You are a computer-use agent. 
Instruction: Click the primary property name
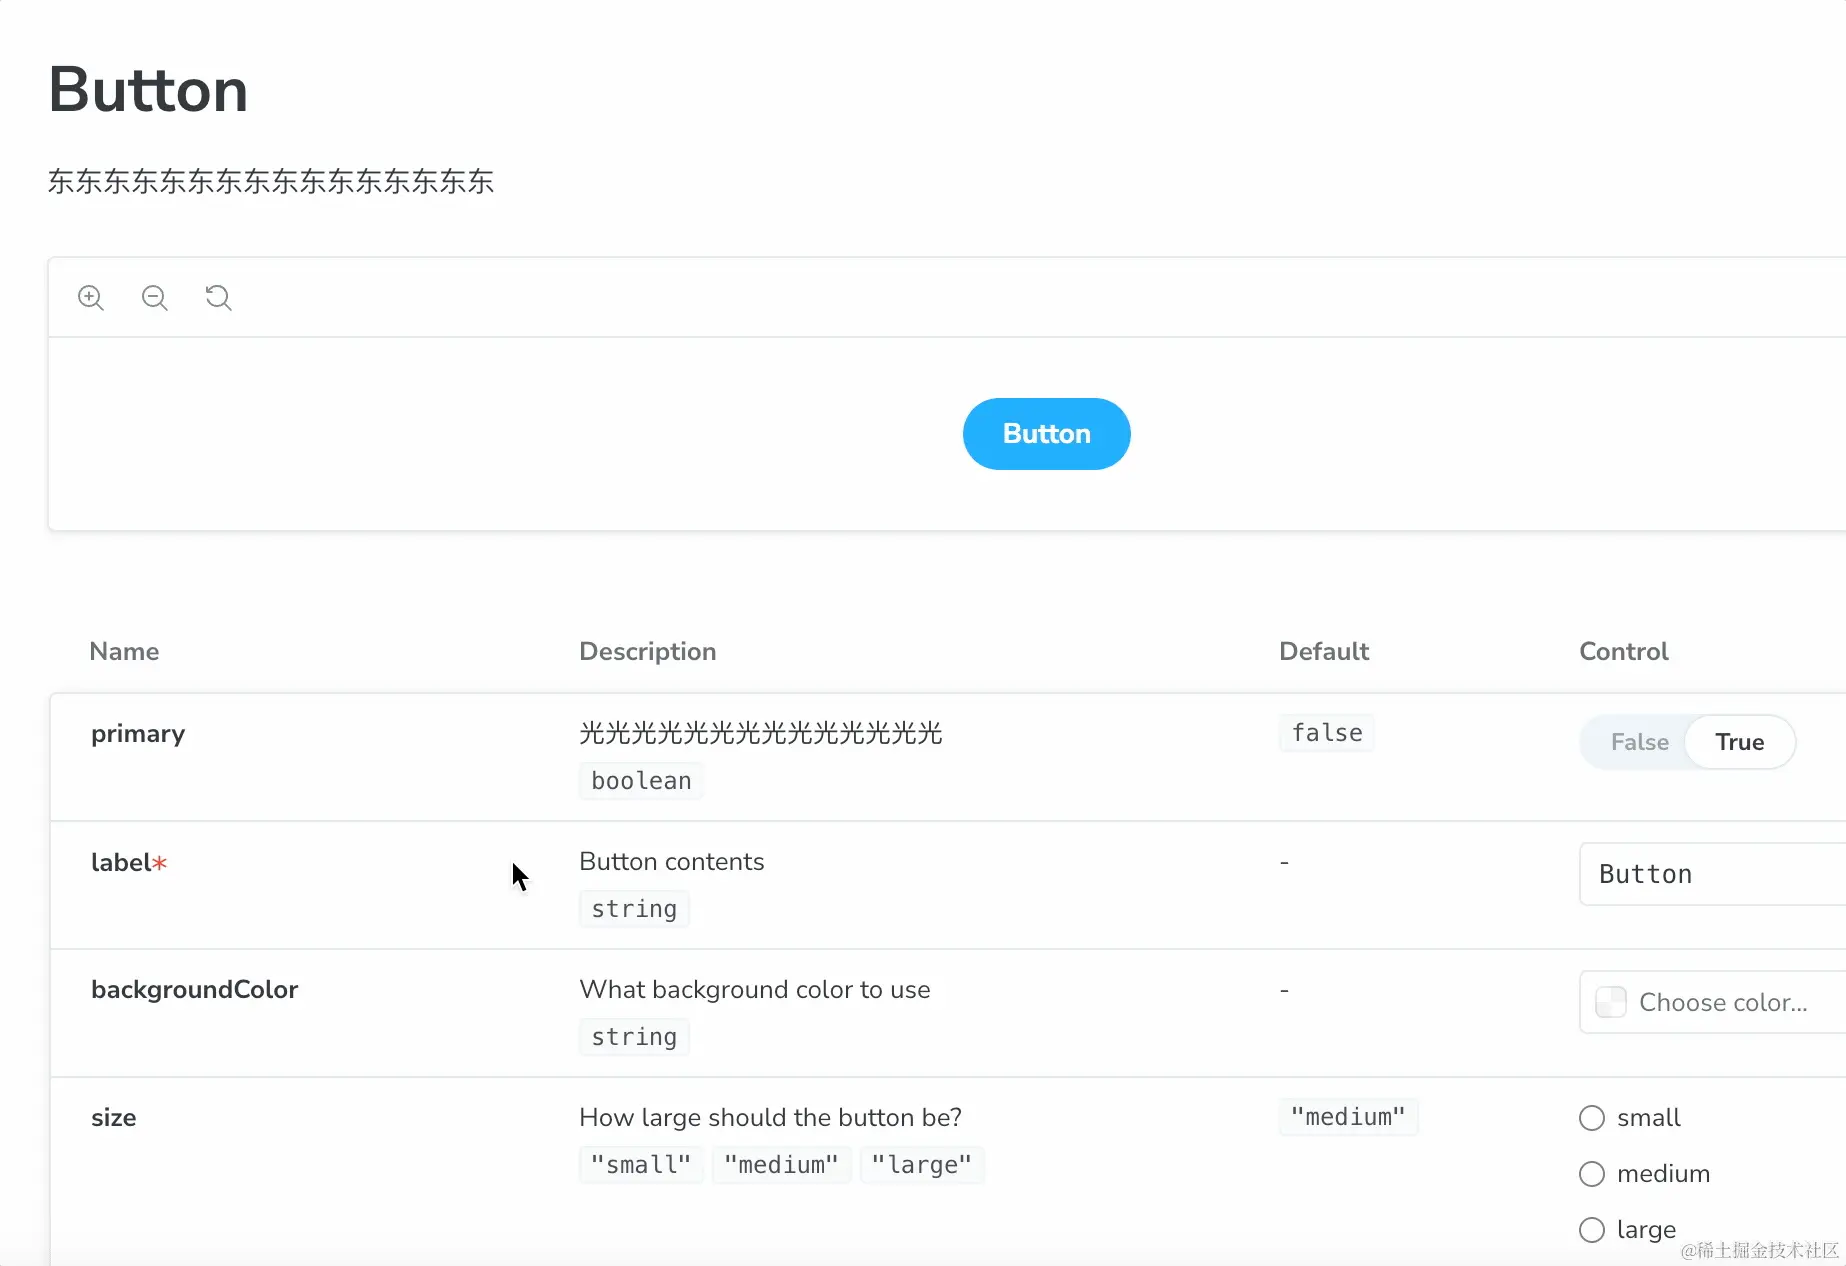138,734
